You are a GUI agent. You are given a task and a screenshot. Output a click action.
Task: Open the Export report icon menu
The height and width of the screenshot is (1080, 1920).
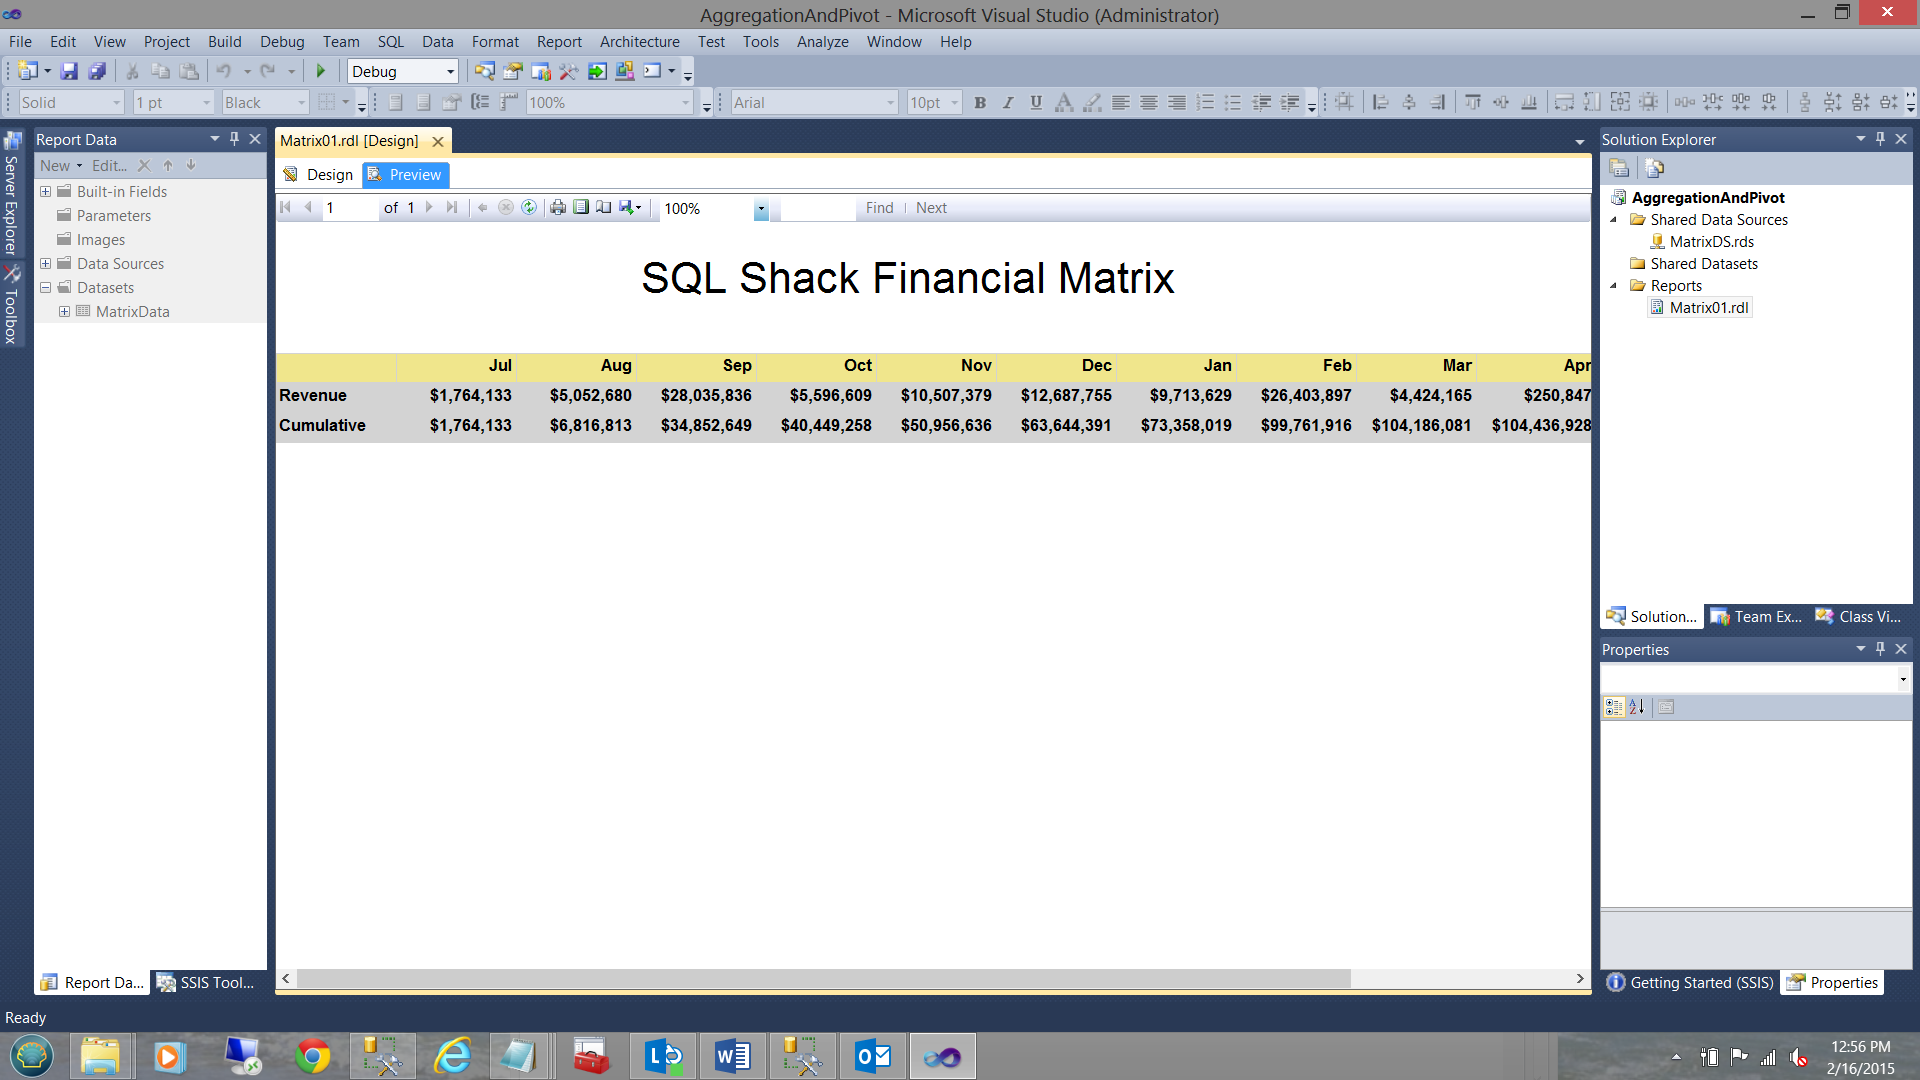click(x=630, y=208)
